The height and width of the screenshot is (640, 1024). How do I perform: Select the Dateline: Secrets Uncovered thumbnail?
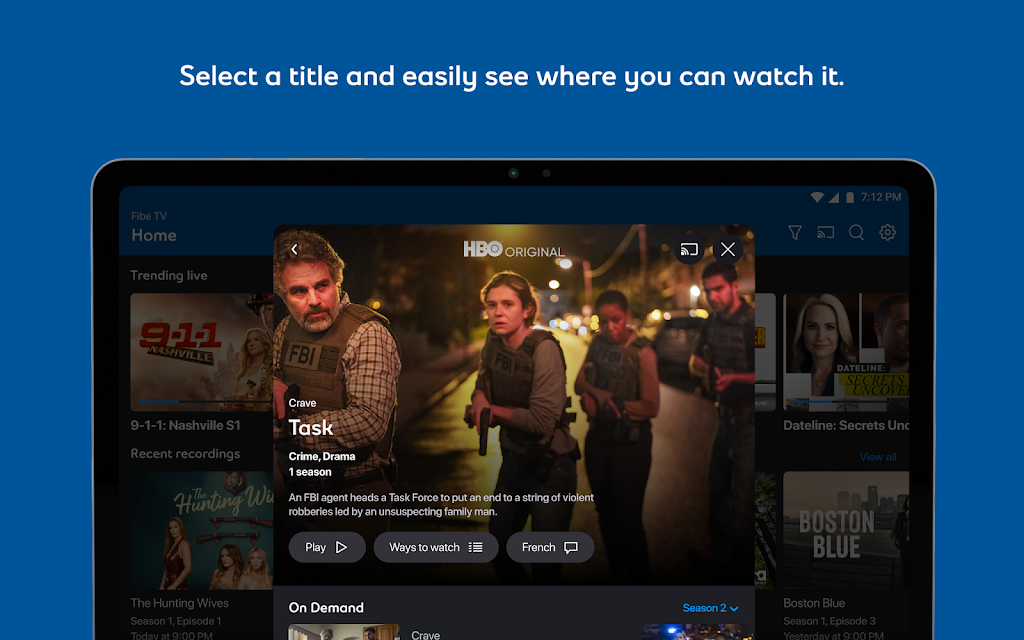845,352
